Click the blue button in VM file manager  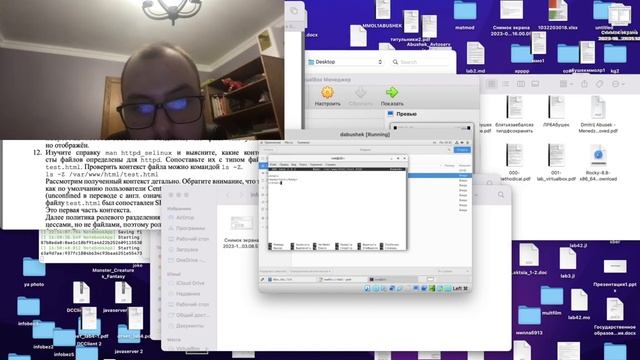(x=462, y=150)
